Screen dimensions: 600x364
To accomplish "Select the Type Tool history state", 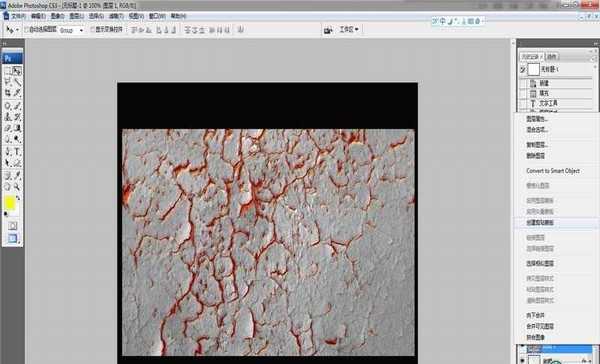I will 556,103.
